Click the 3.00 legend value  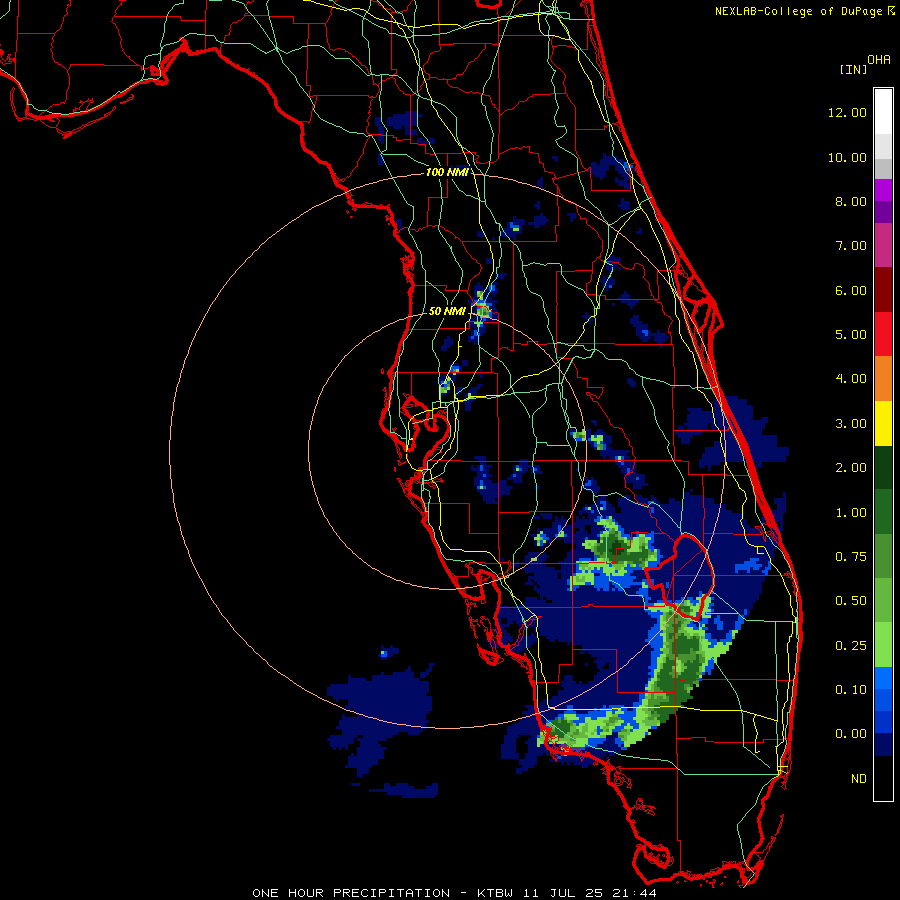tap(851, 424)
